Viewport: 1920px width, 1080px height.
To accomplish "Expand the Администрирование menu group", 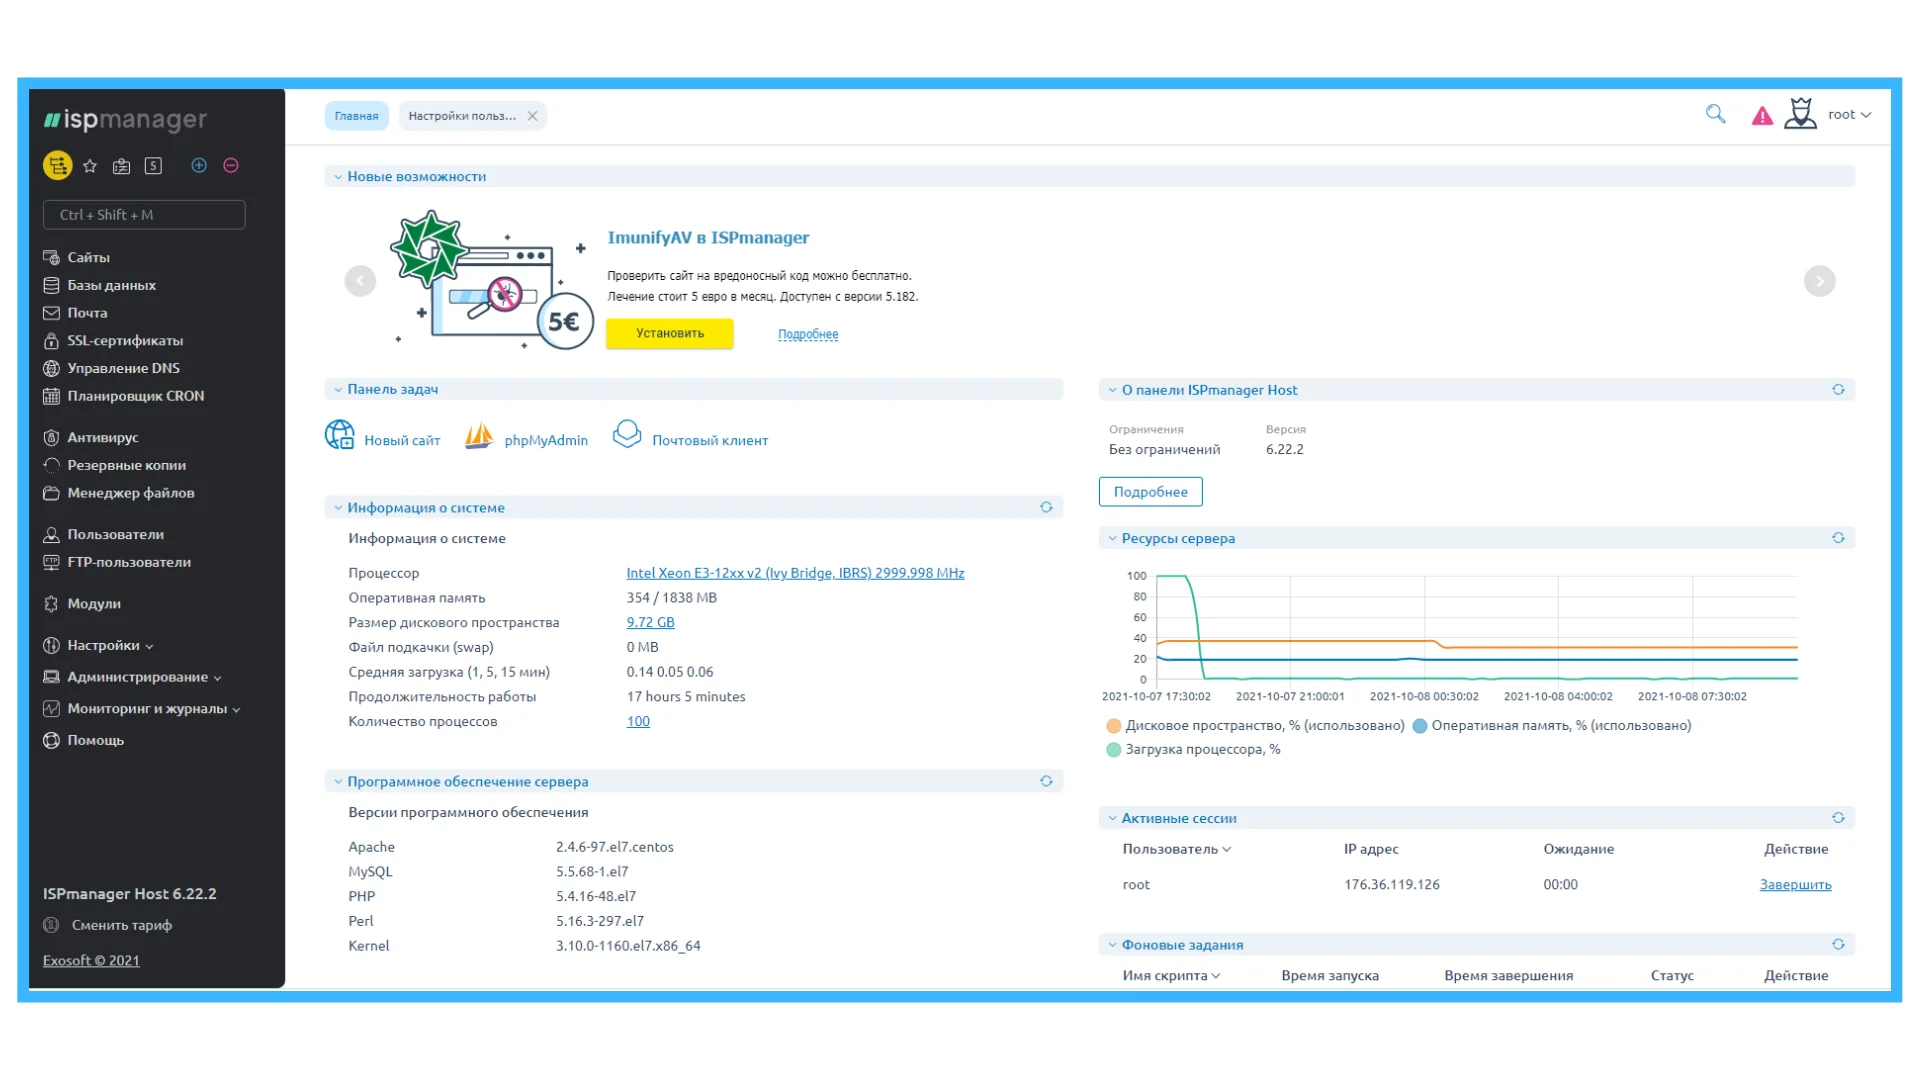I will pos(132,677).
